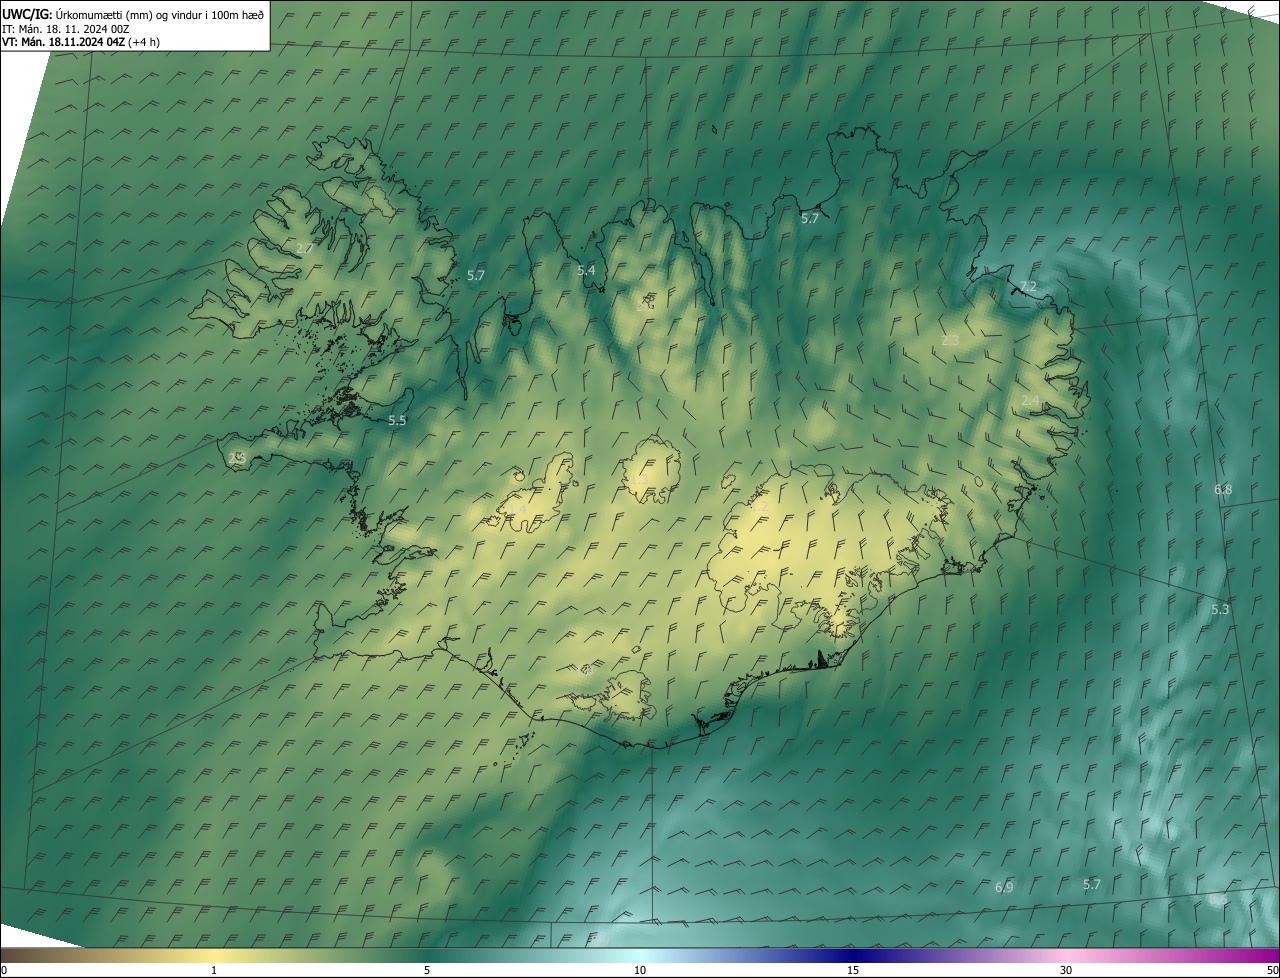This screenshot has height=978, width=1280.
Task: Click the VT valid time 04Z line
Action: (80, 42)
